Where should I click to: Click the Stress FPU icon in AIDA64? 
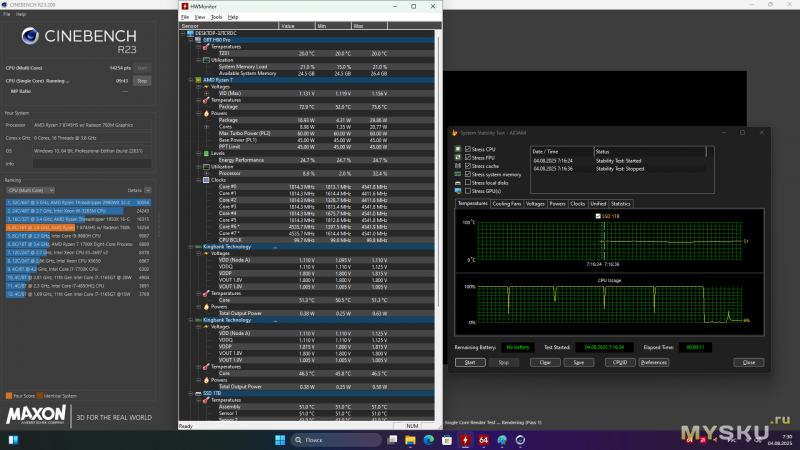tap(458, 158)
